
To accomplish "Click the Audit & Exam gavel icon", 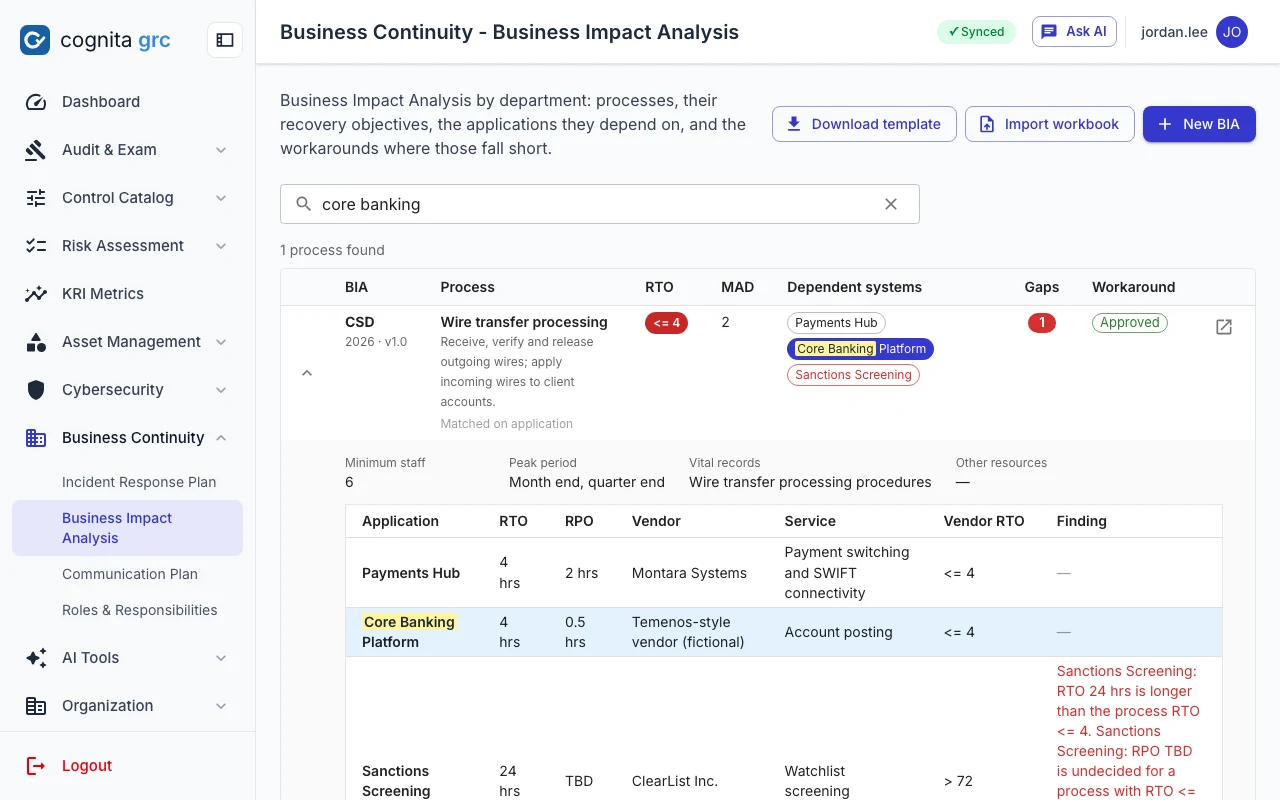I will (x=36, y=150).
